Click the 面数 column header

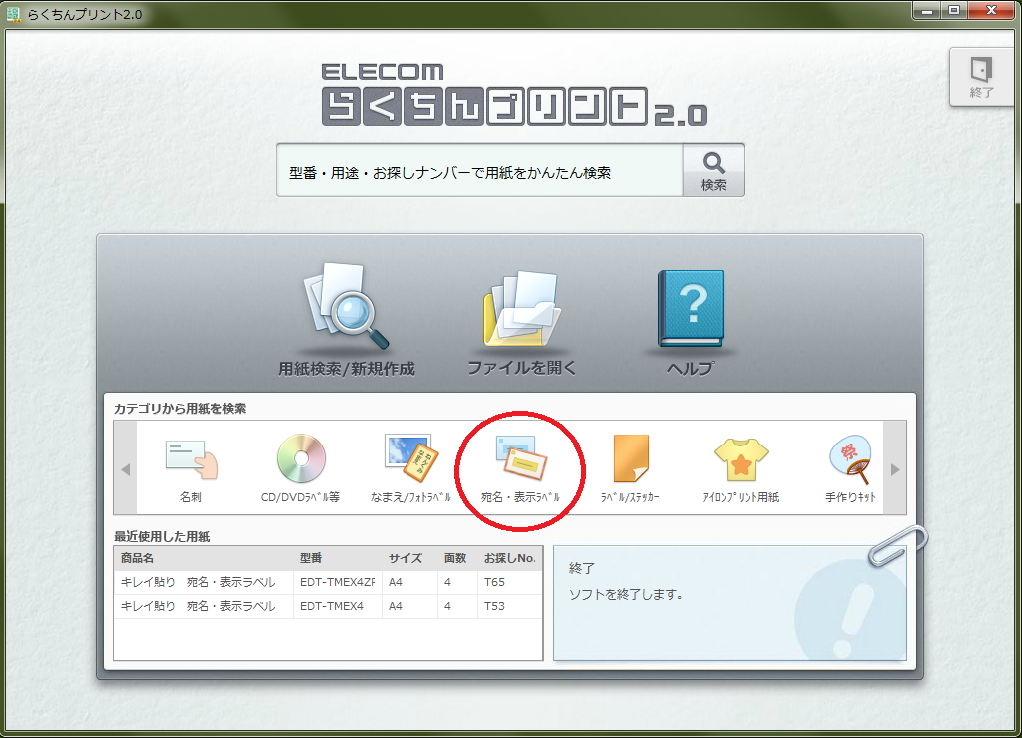(x=457, y=558)
